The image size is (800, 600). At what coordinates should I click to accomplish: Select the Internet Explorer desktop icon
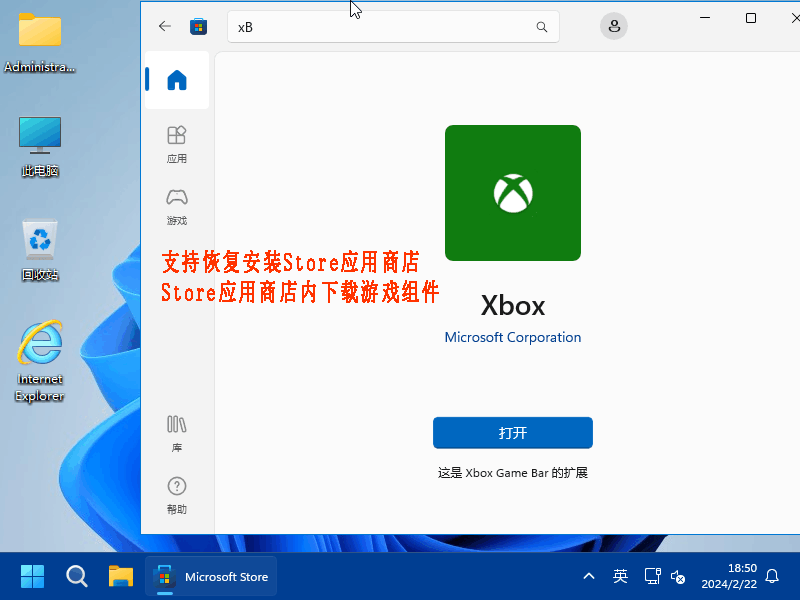(40, 362)
